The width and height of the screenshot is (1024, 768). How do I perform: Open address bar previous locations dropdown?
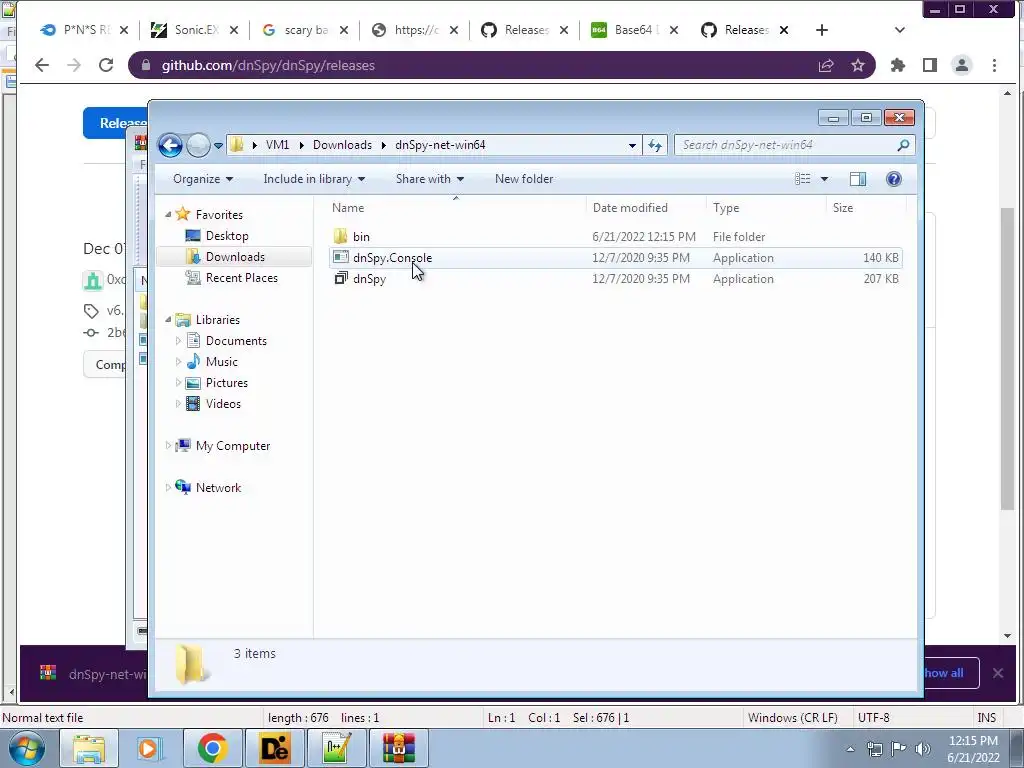[632, 146]
